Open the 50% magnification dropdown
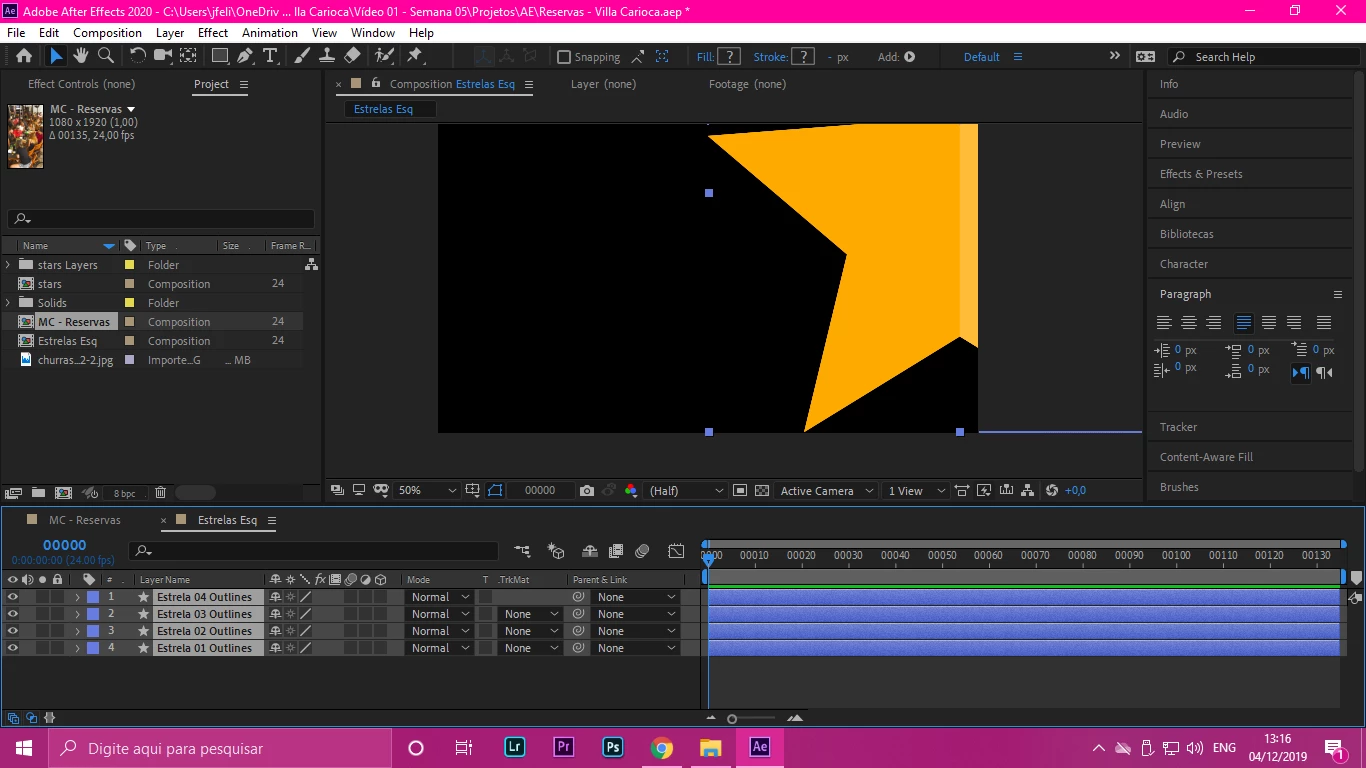This screenshot has width=1366, height=768. coord(427,491)
